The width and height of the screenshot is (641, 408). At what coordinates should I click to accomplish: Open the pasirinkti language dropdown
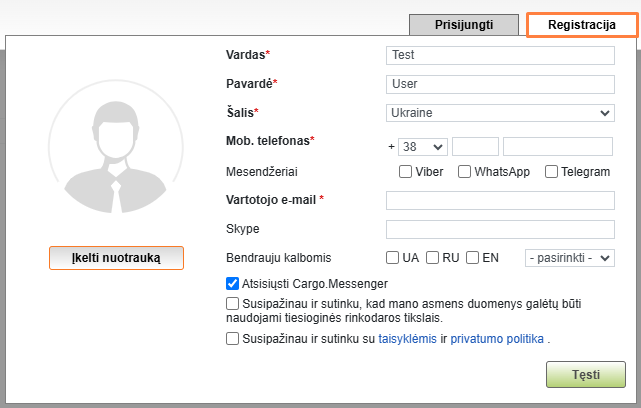(x=569, y=258)
